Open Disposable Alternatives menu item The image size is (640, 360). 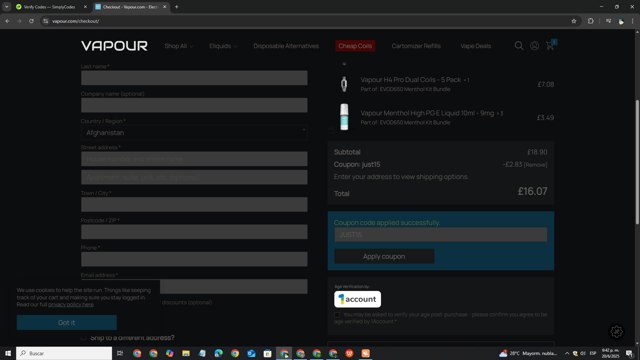click(286, 46)
